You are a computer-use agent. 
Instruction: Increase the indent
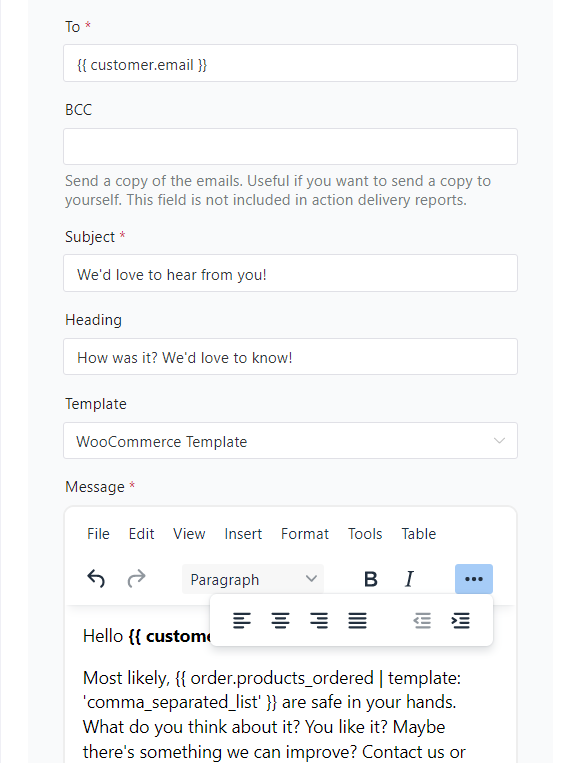coord(460,620)
